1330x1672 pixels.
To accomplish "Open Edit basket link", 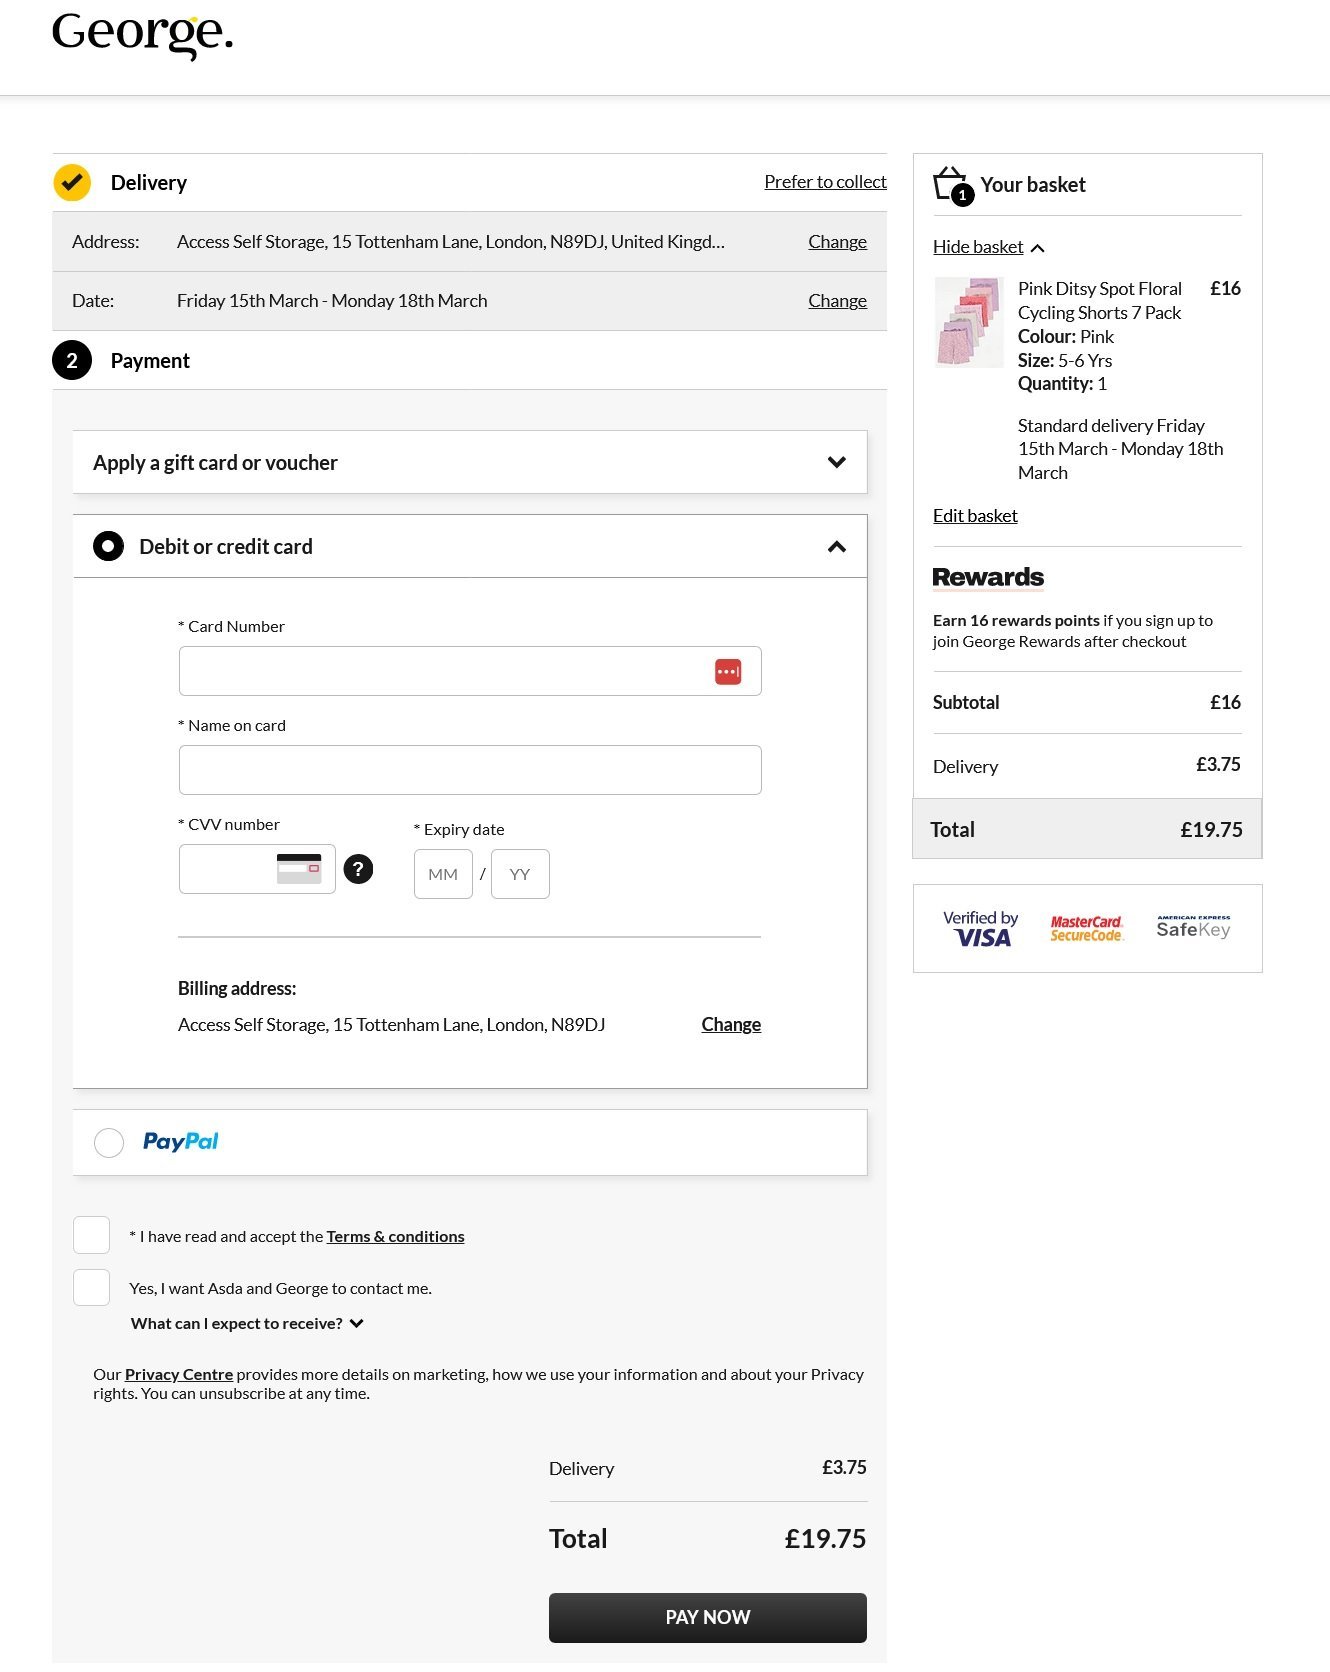I will click(975, 516).
